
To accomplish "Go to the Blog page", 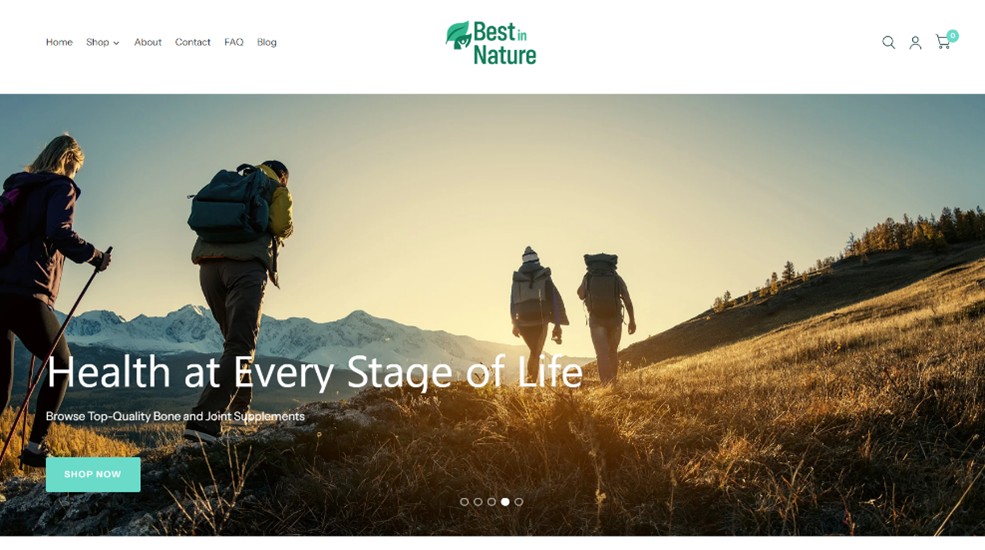I will click(x=266, y=42).
